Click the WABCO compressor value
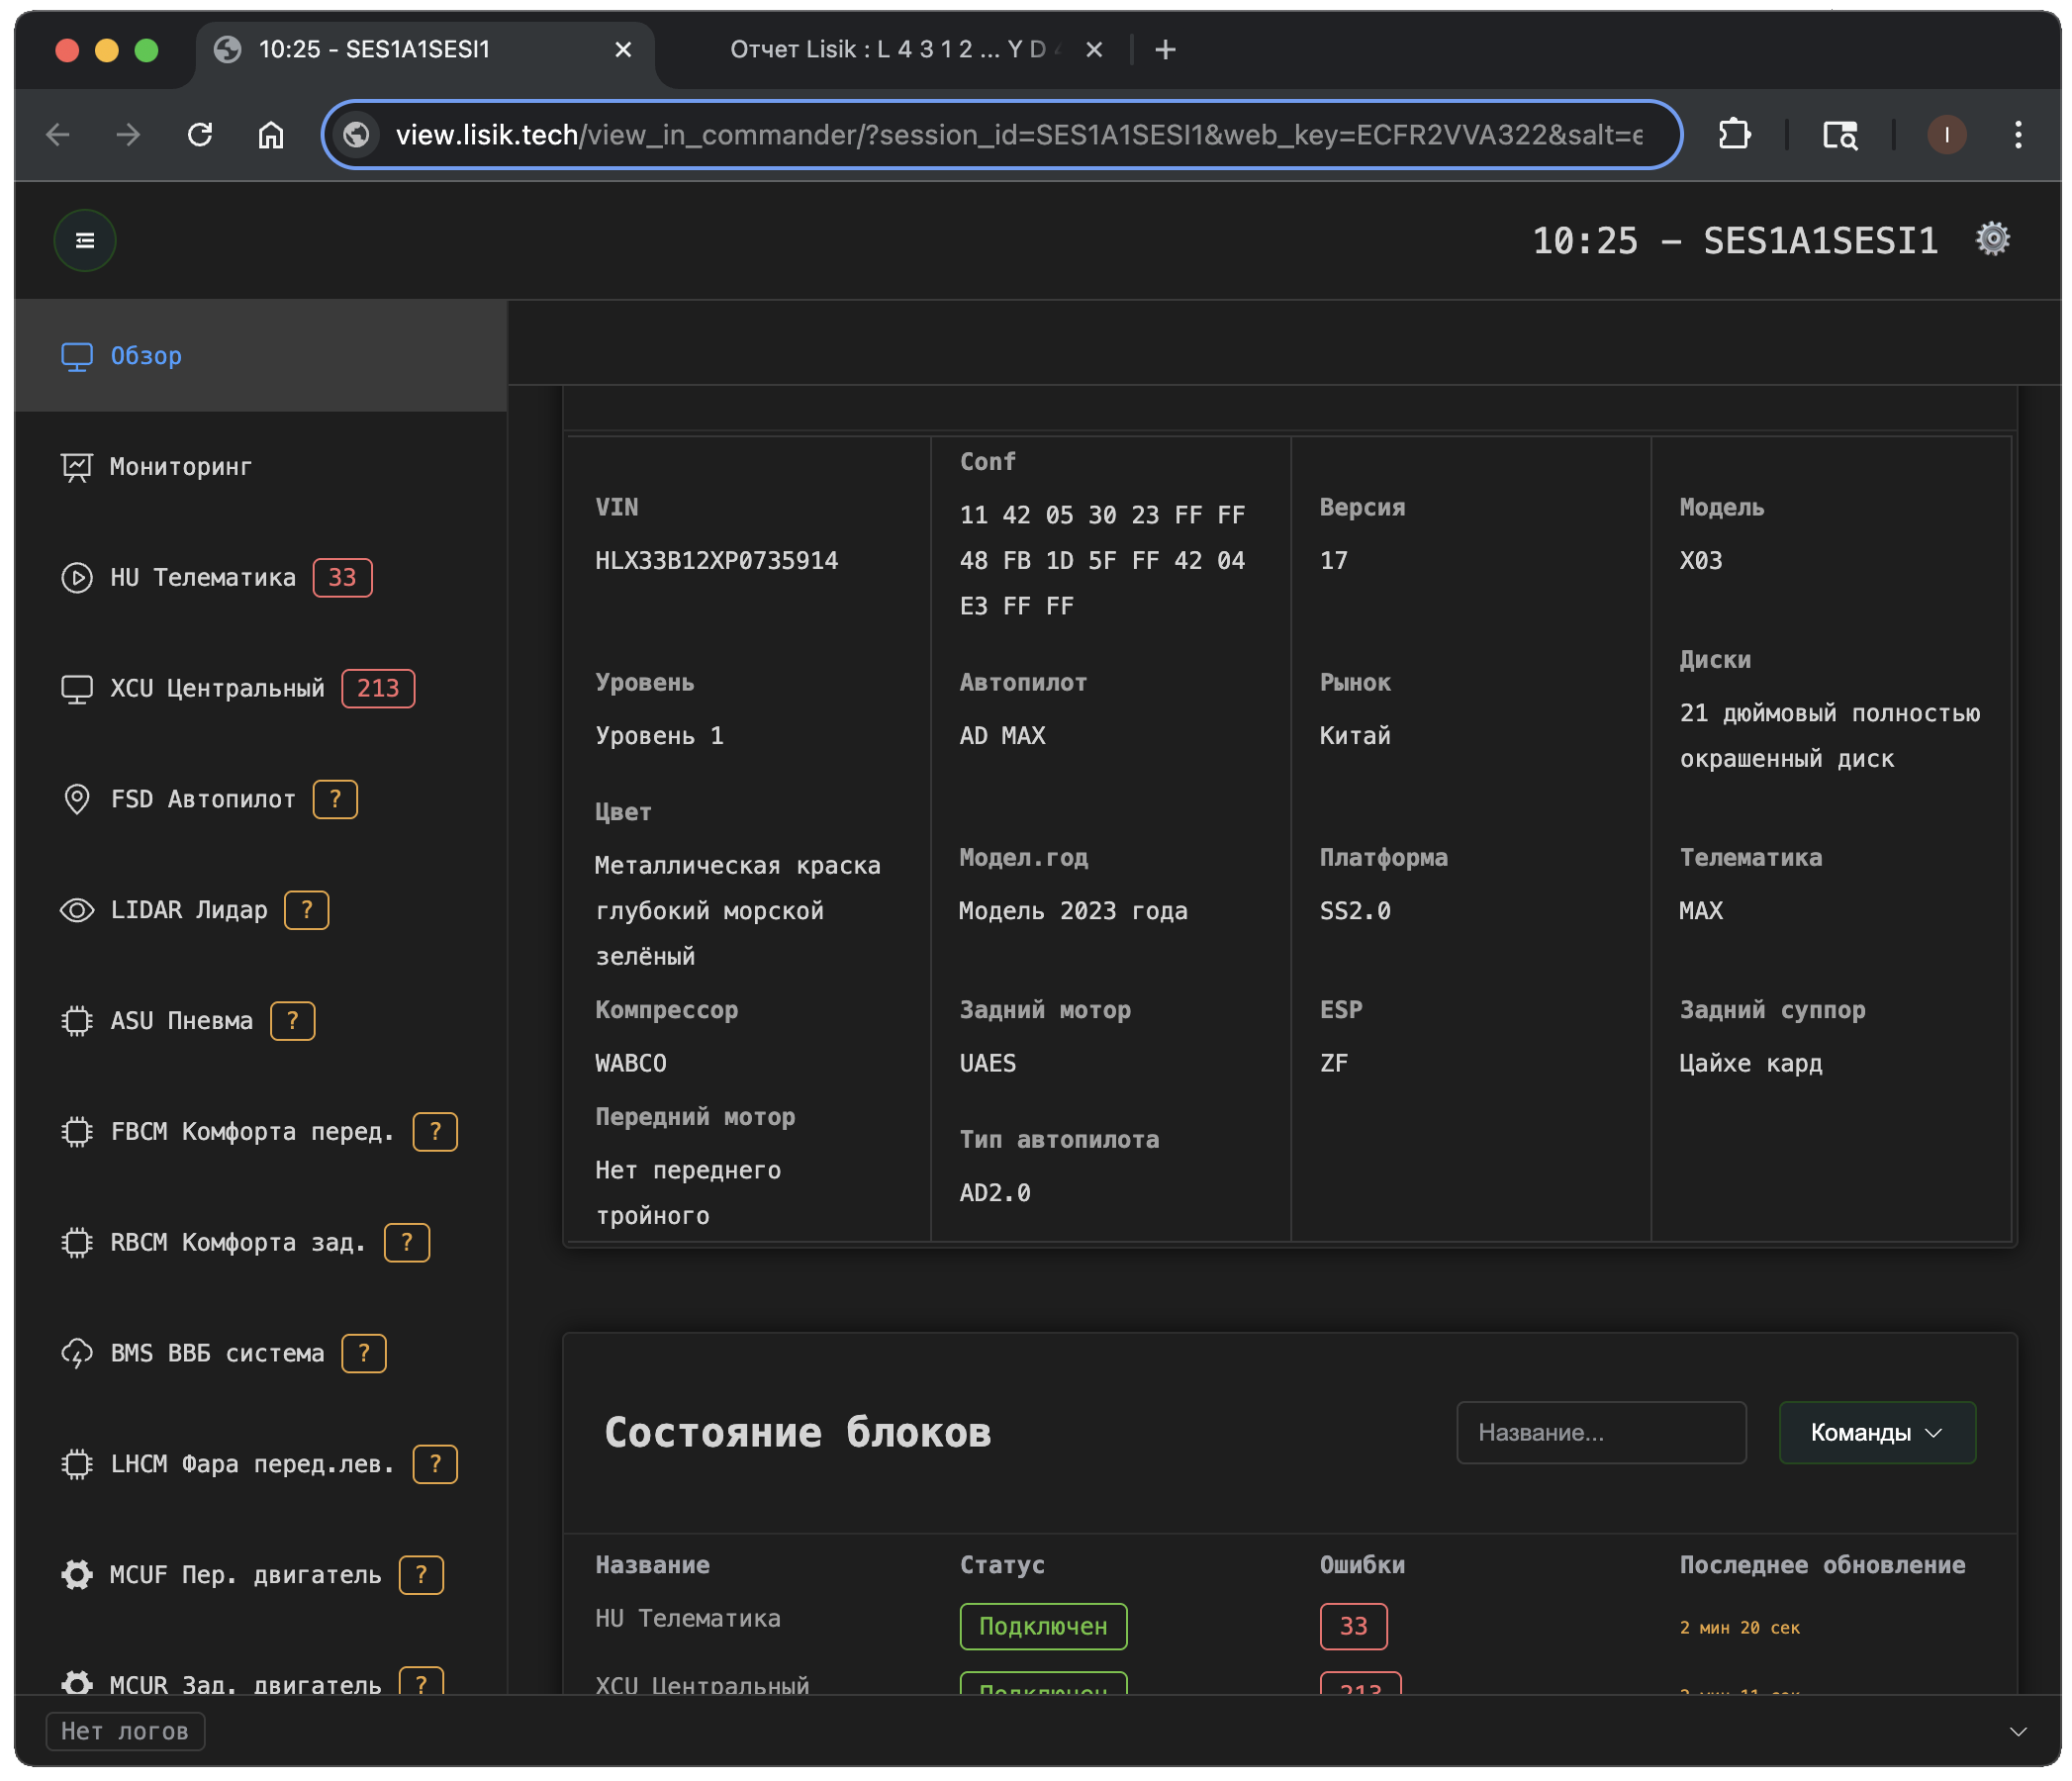2072x1781 pixels. (x=630, y=1065)
